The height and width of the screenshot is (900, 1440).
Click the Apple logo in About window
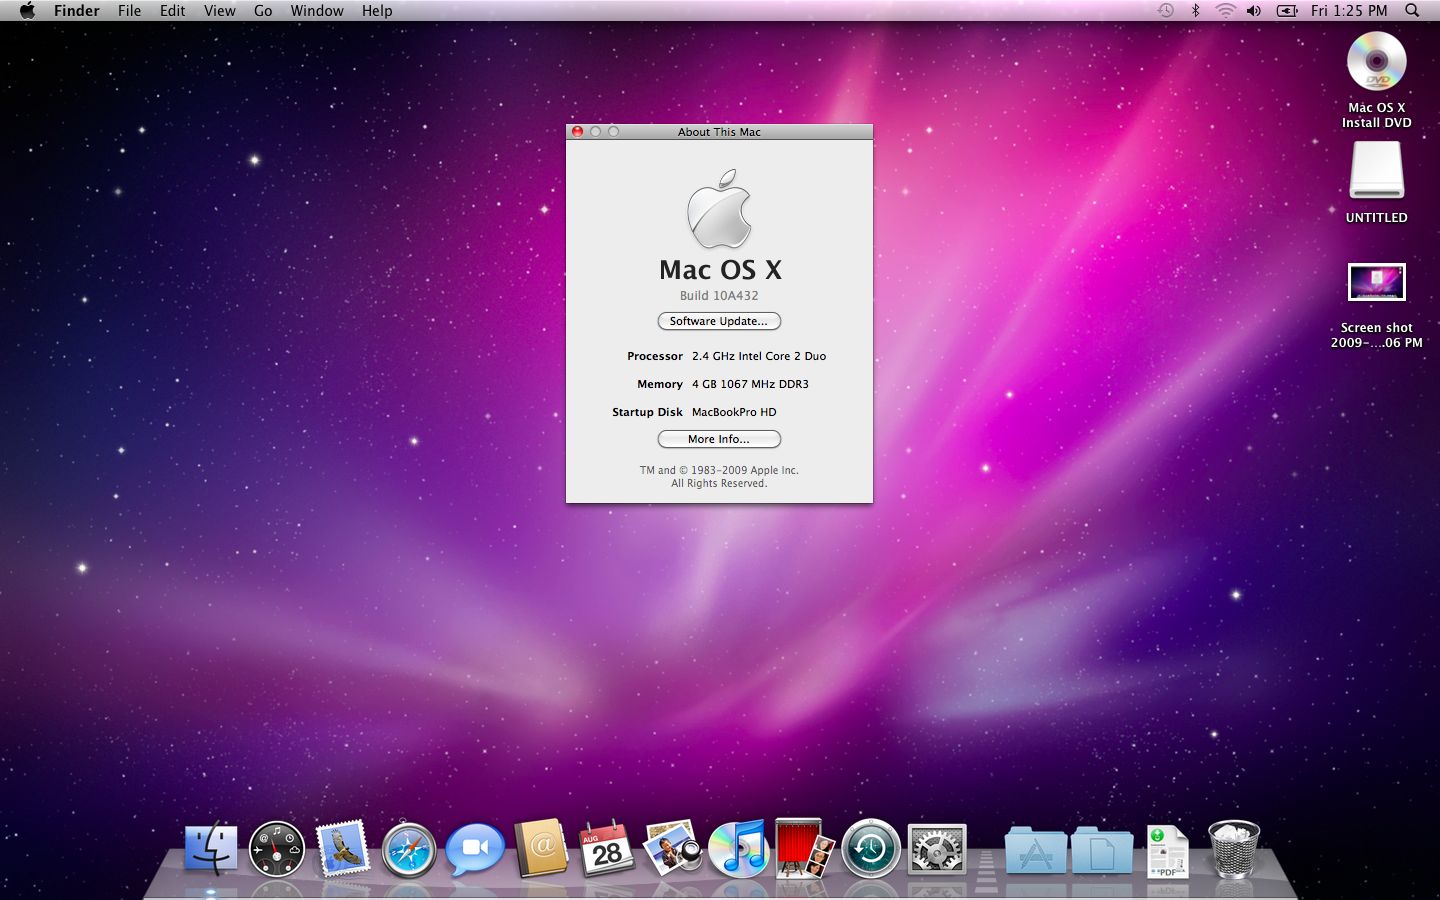pos(719,208)
